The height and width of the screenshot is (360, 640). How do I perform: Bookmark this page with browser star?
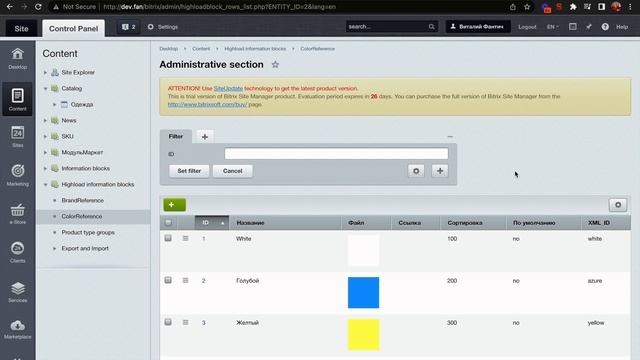click(x=527, y=7)
